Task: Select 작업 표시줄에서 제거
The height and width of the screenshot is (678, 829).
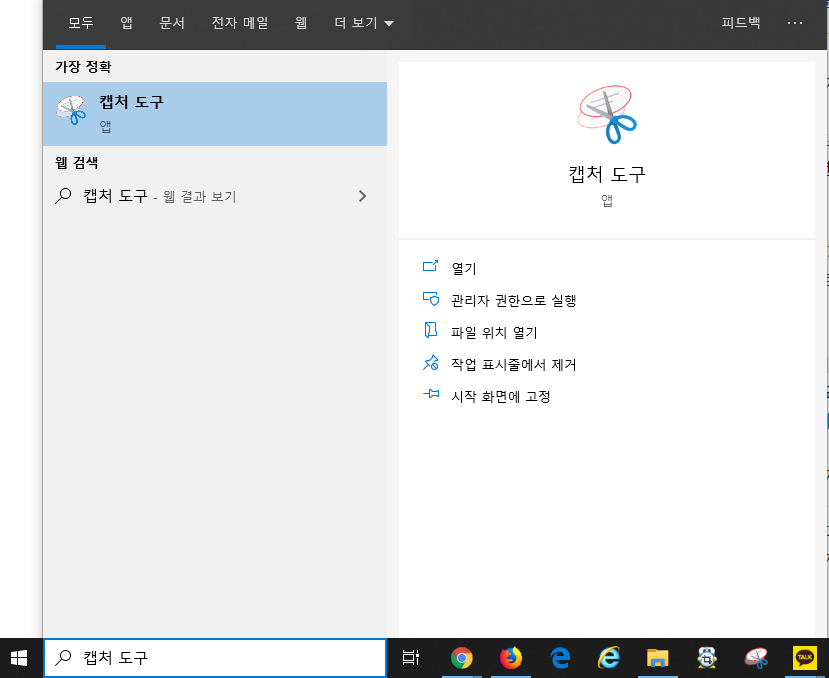Action: click(x=513, y=364)
